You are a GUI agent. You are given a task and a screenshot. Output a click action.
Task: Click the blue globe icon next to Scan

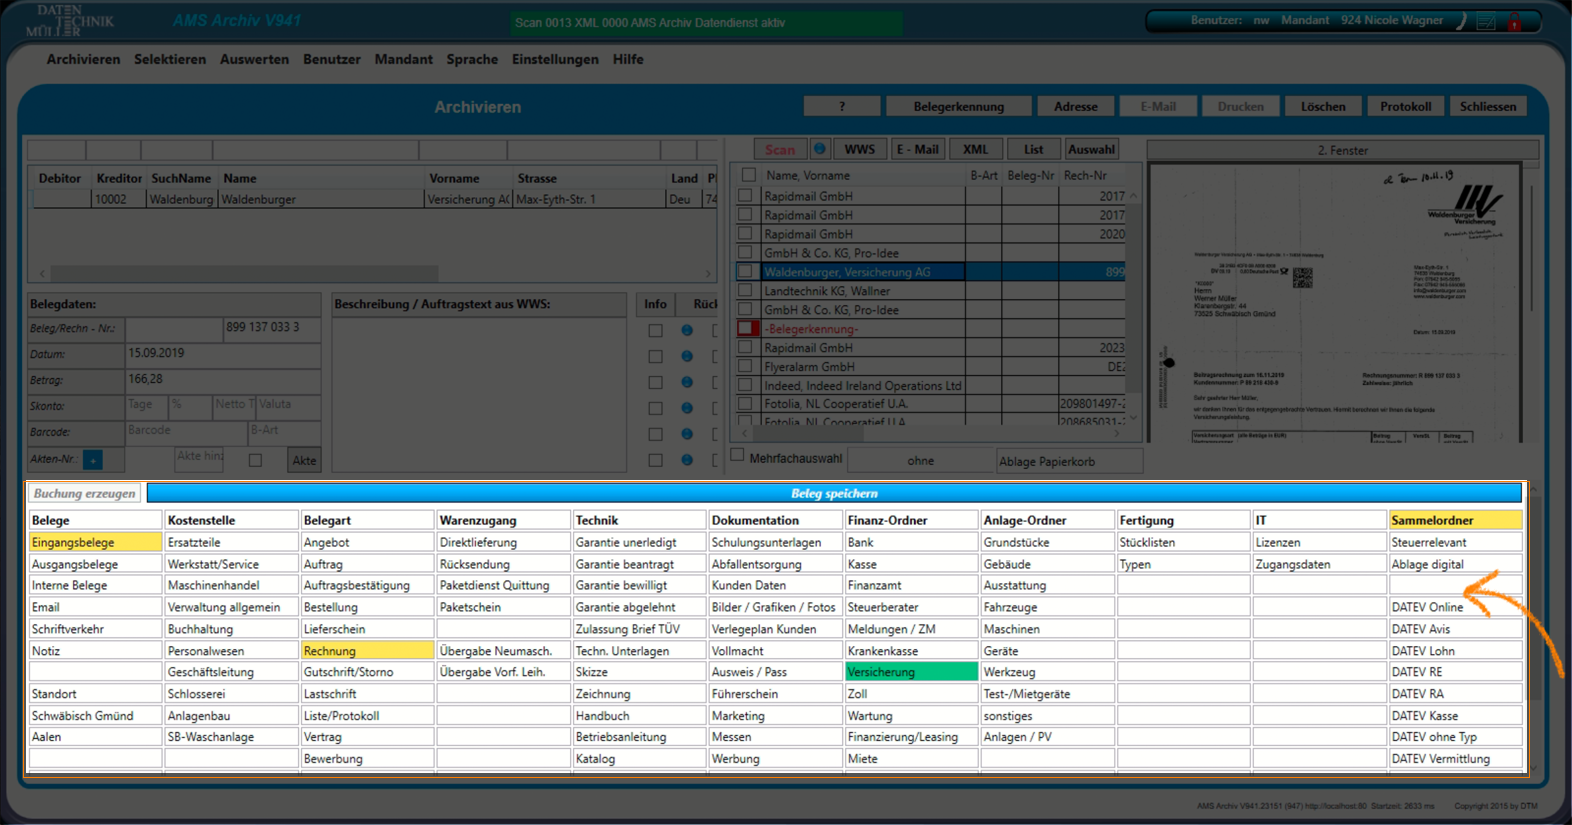pos(819,149)
